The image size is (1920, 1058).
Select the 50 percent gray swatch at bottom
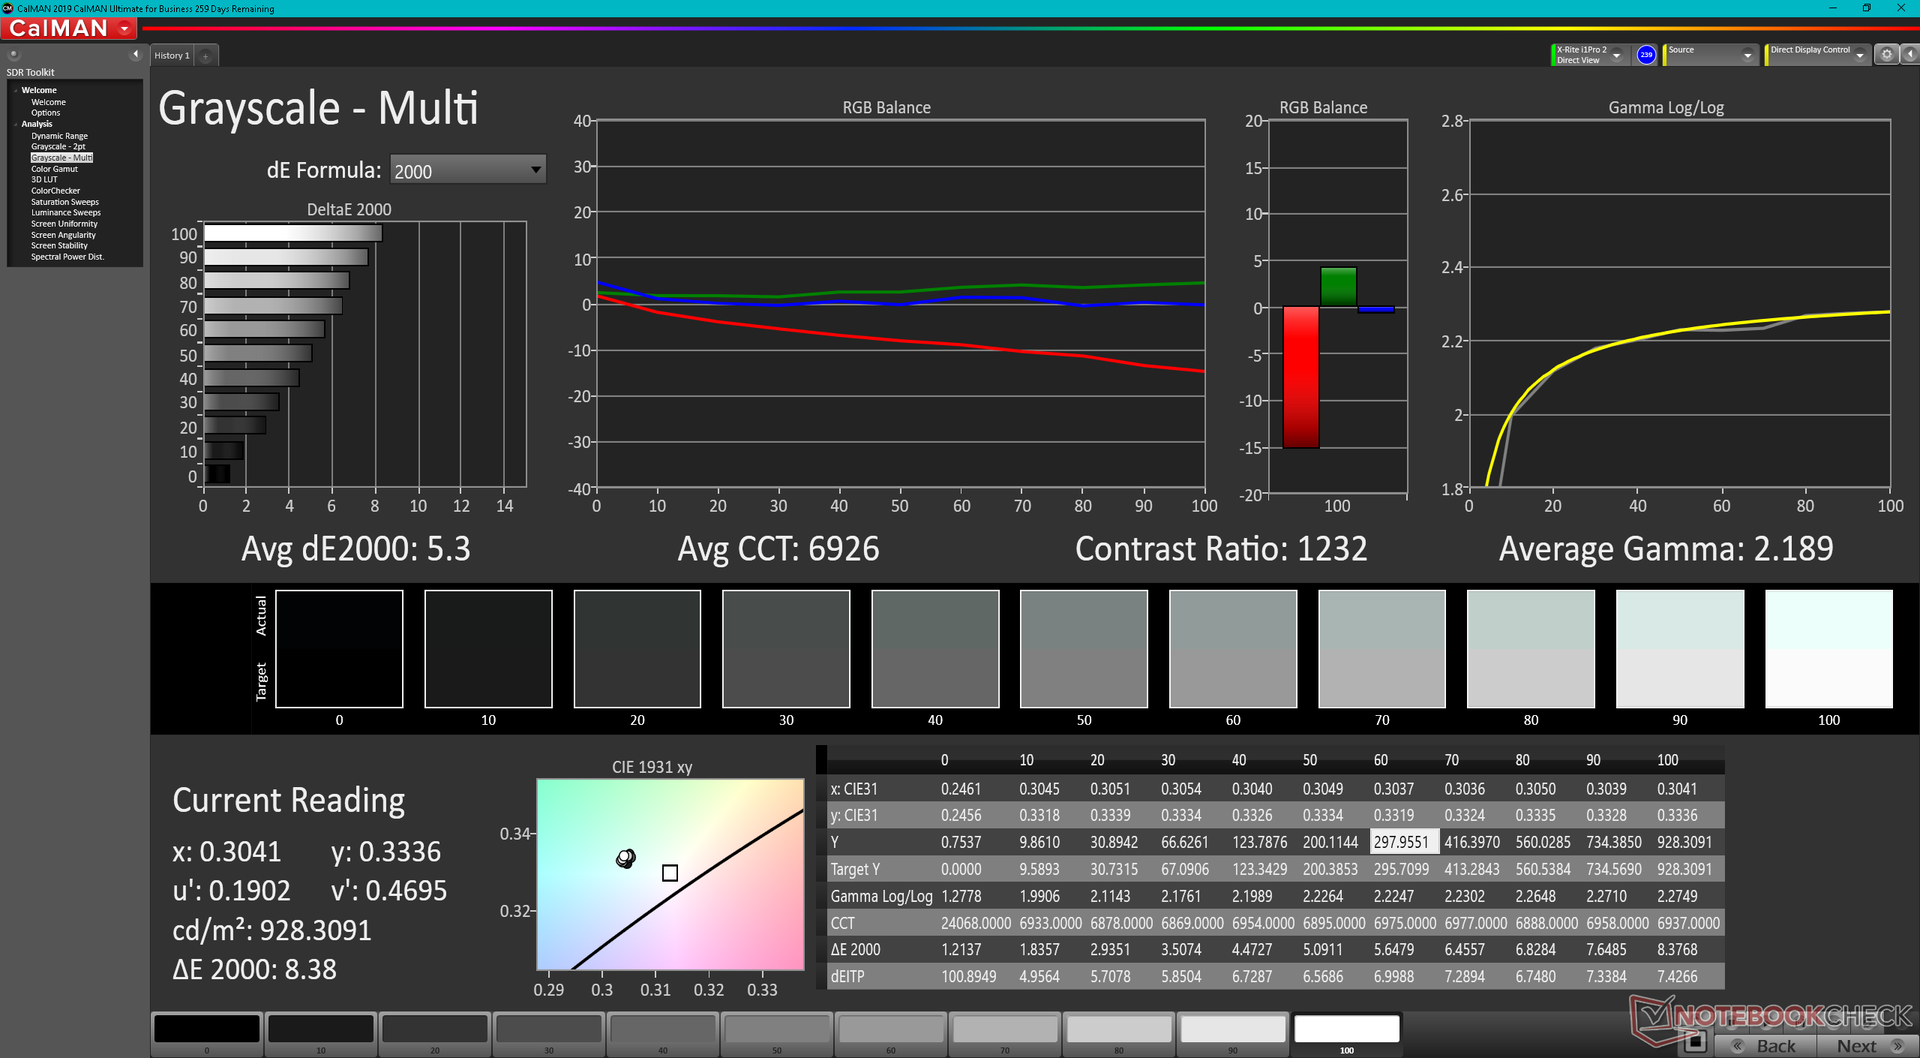[776, 1029]
